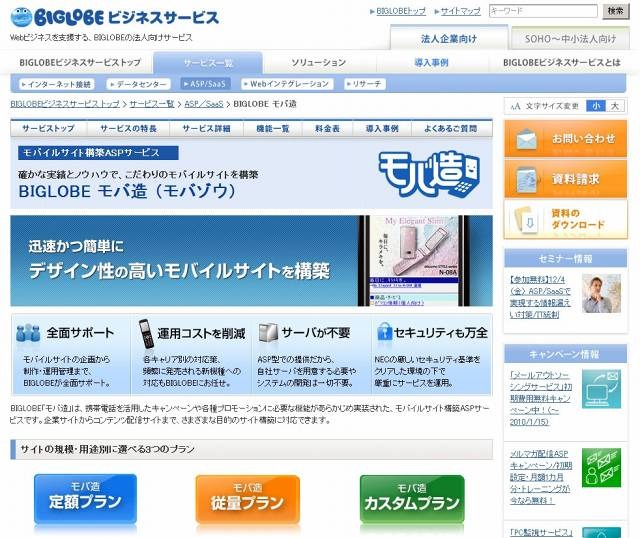Click the main banner デザイン性の高いモバイルサイトを構築
This screenshot has width=640, height=538.
(251, 261)
